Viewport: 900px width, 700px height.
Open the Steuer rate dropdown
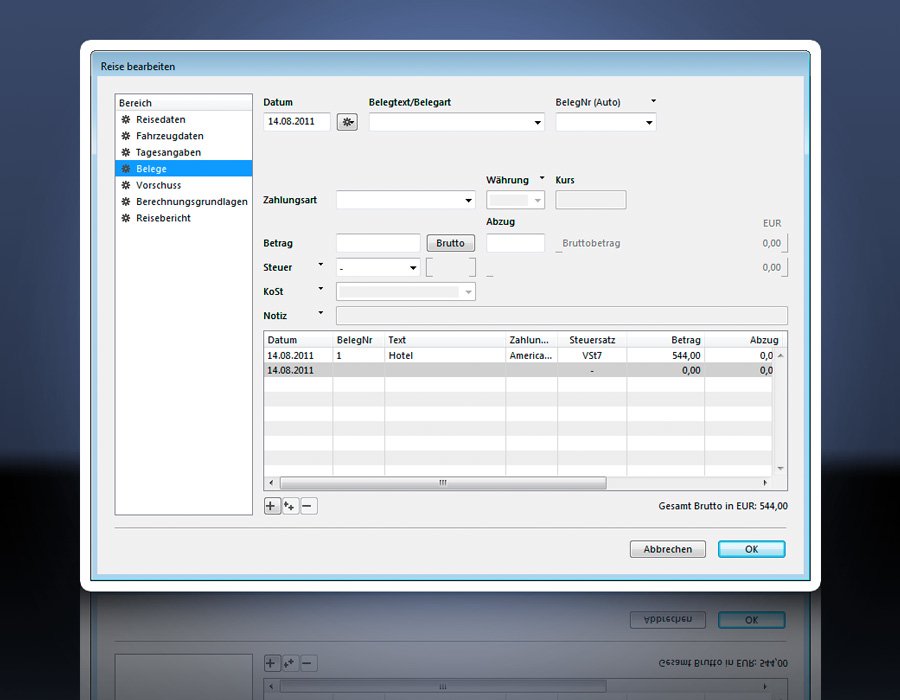click(x=413, y=268)
